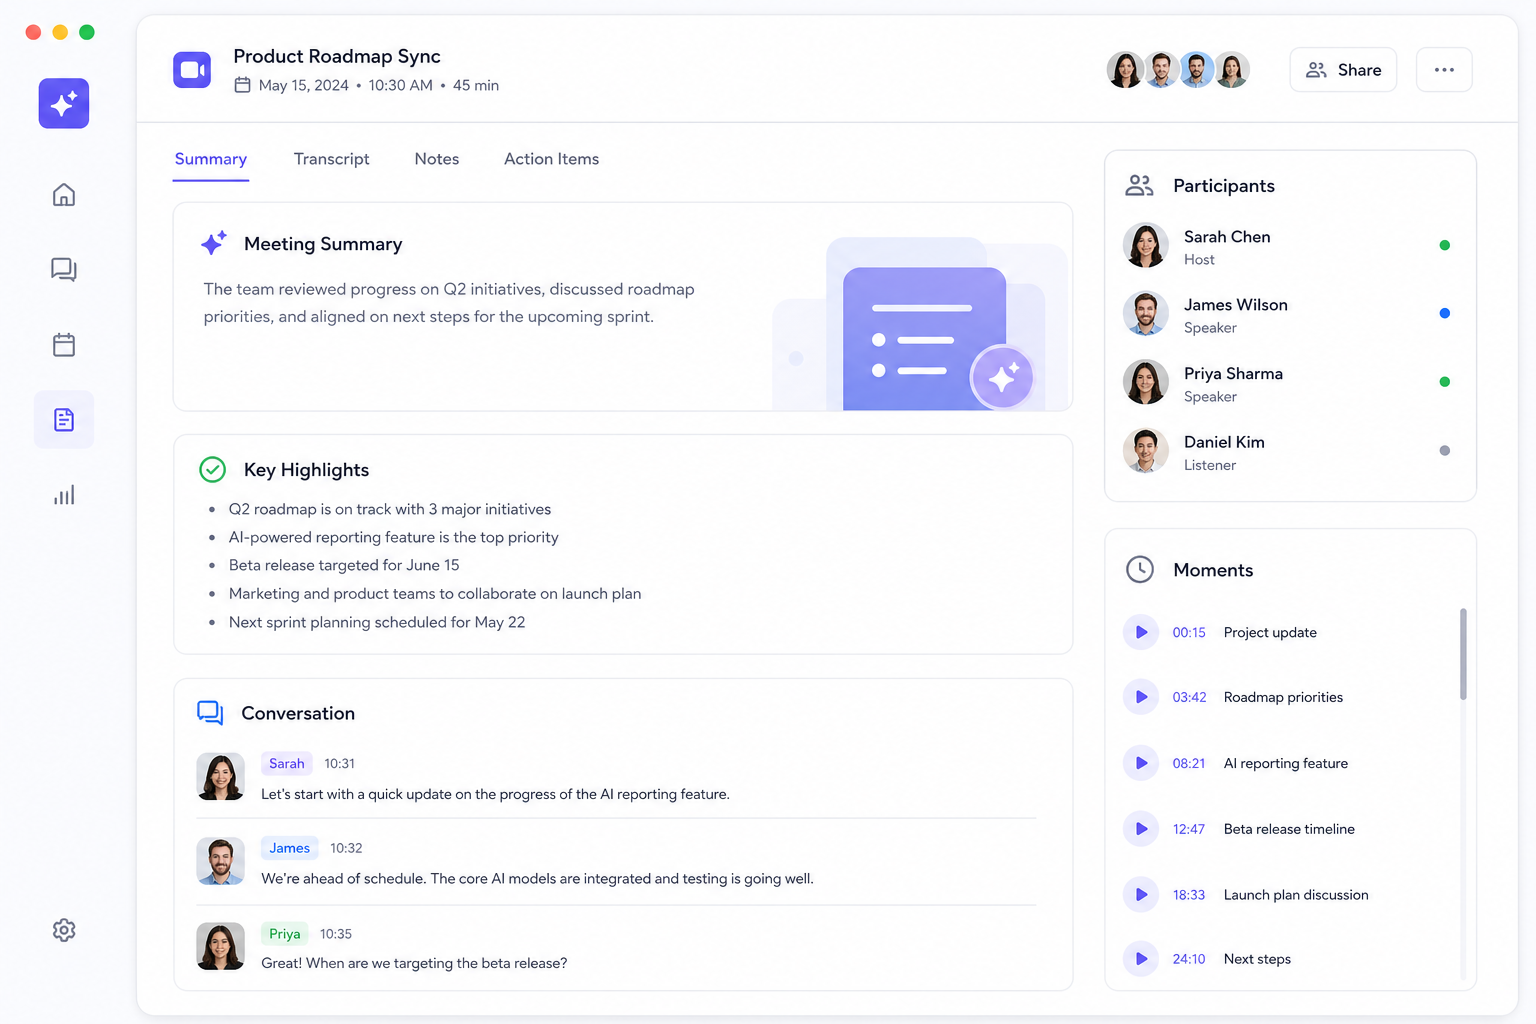Jump to the 12:47 timestamp link
This screenshot has width=1536, height=1024.
[x=1189, y=829]
